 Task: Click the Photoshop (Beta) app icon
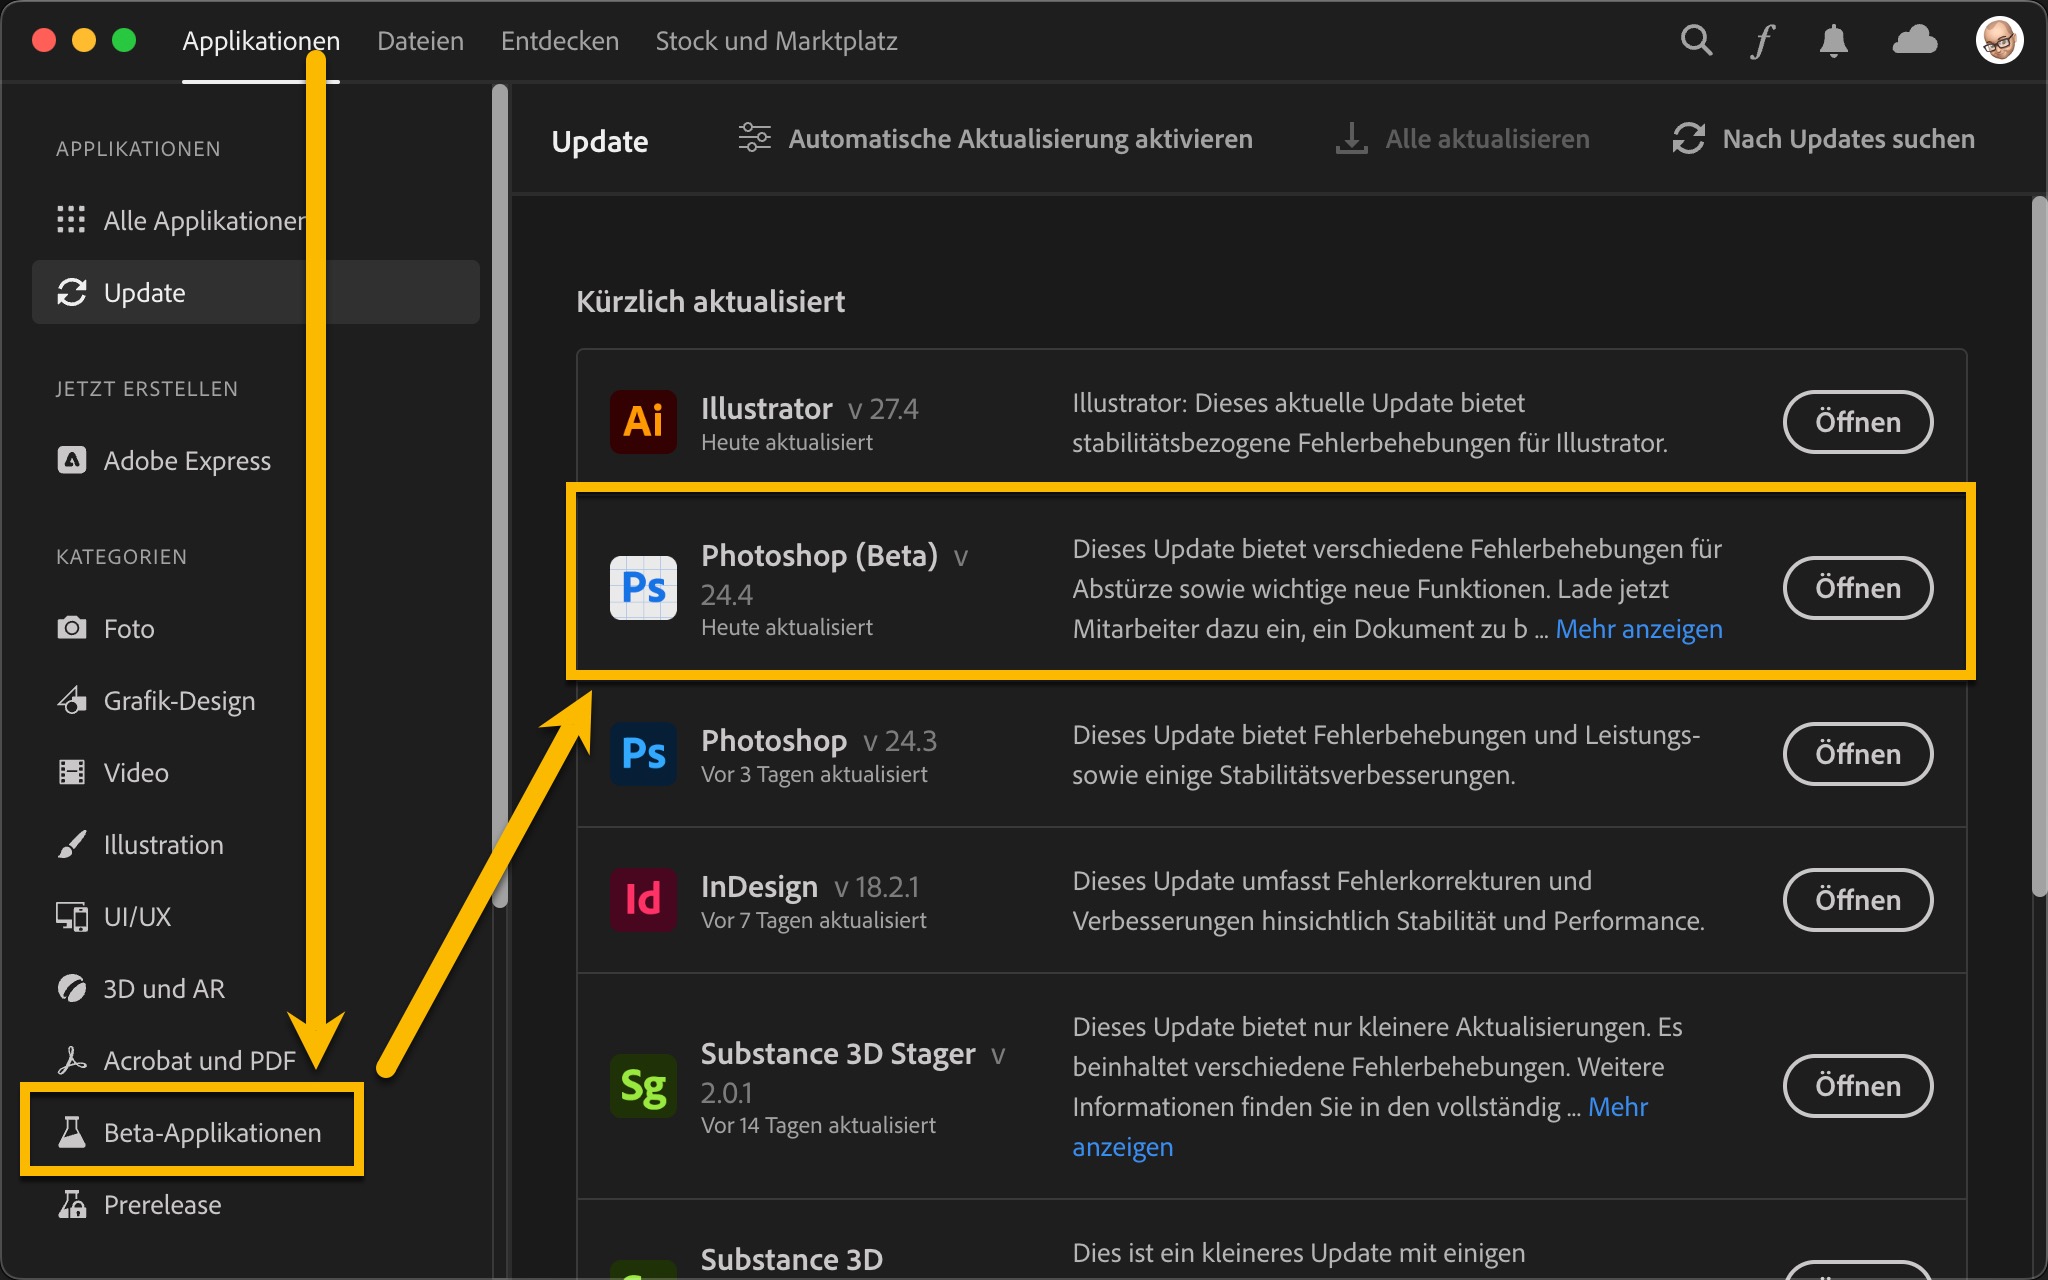pos(643,588)
